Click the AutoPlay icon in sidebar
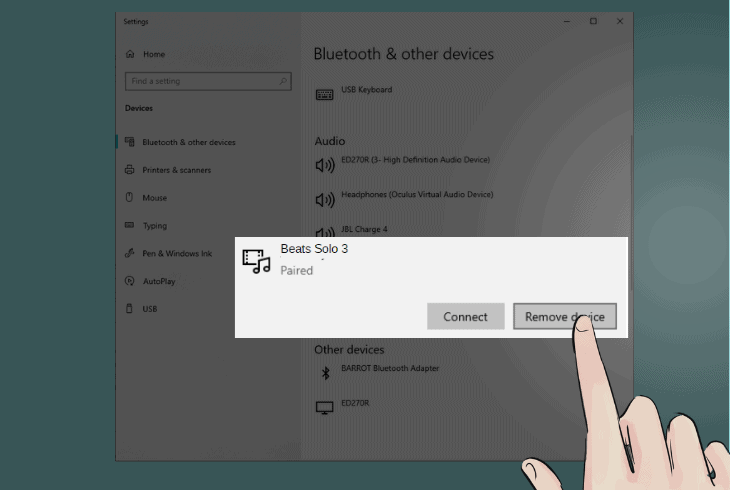This screenshot has width=730, height=490. 130,281
